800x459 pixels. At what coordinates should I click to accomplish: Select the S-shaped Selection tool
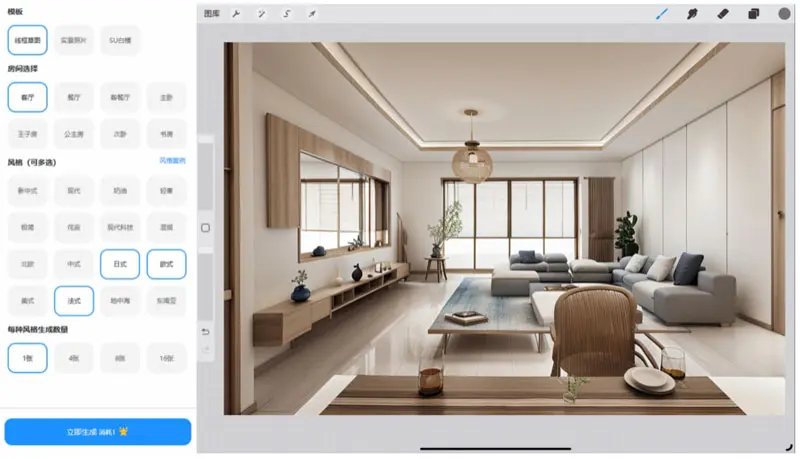point(287,15)
